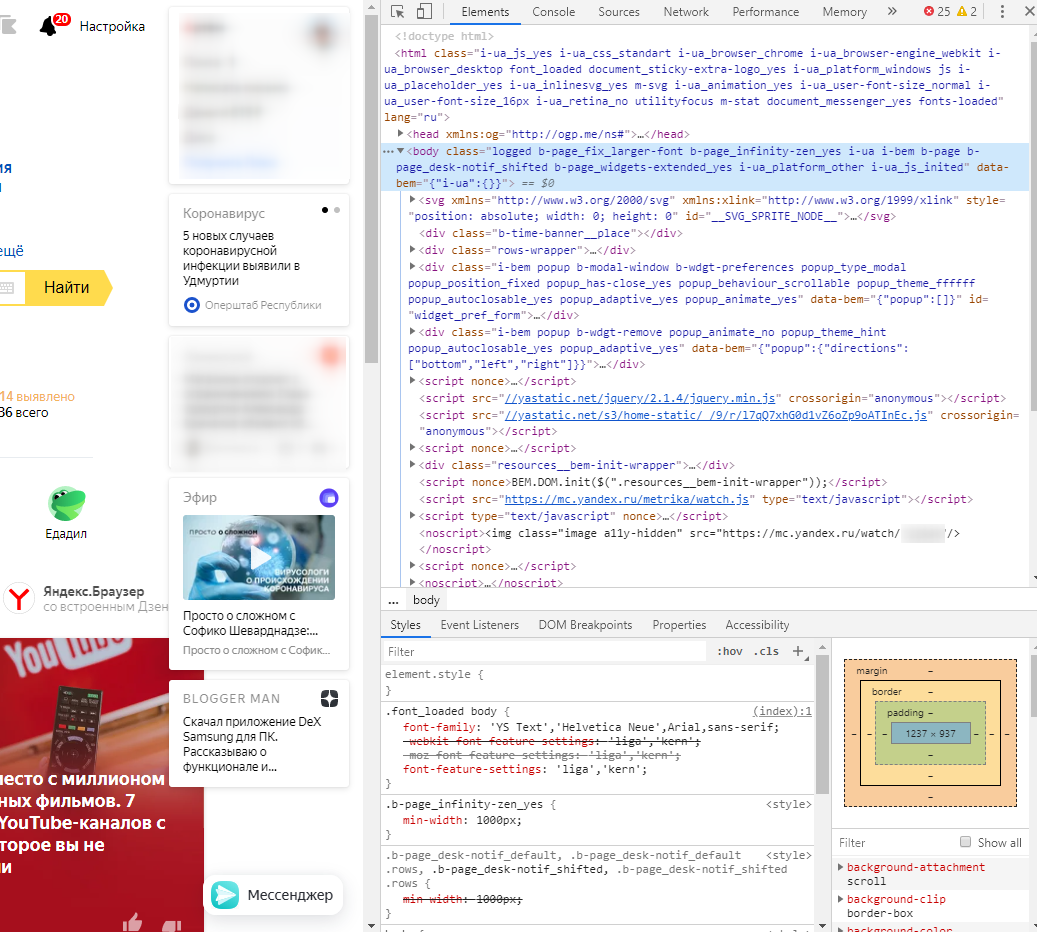1037x932 pixels.
Task: Open the jquery.min.js script link
Action: click(640, 398)
